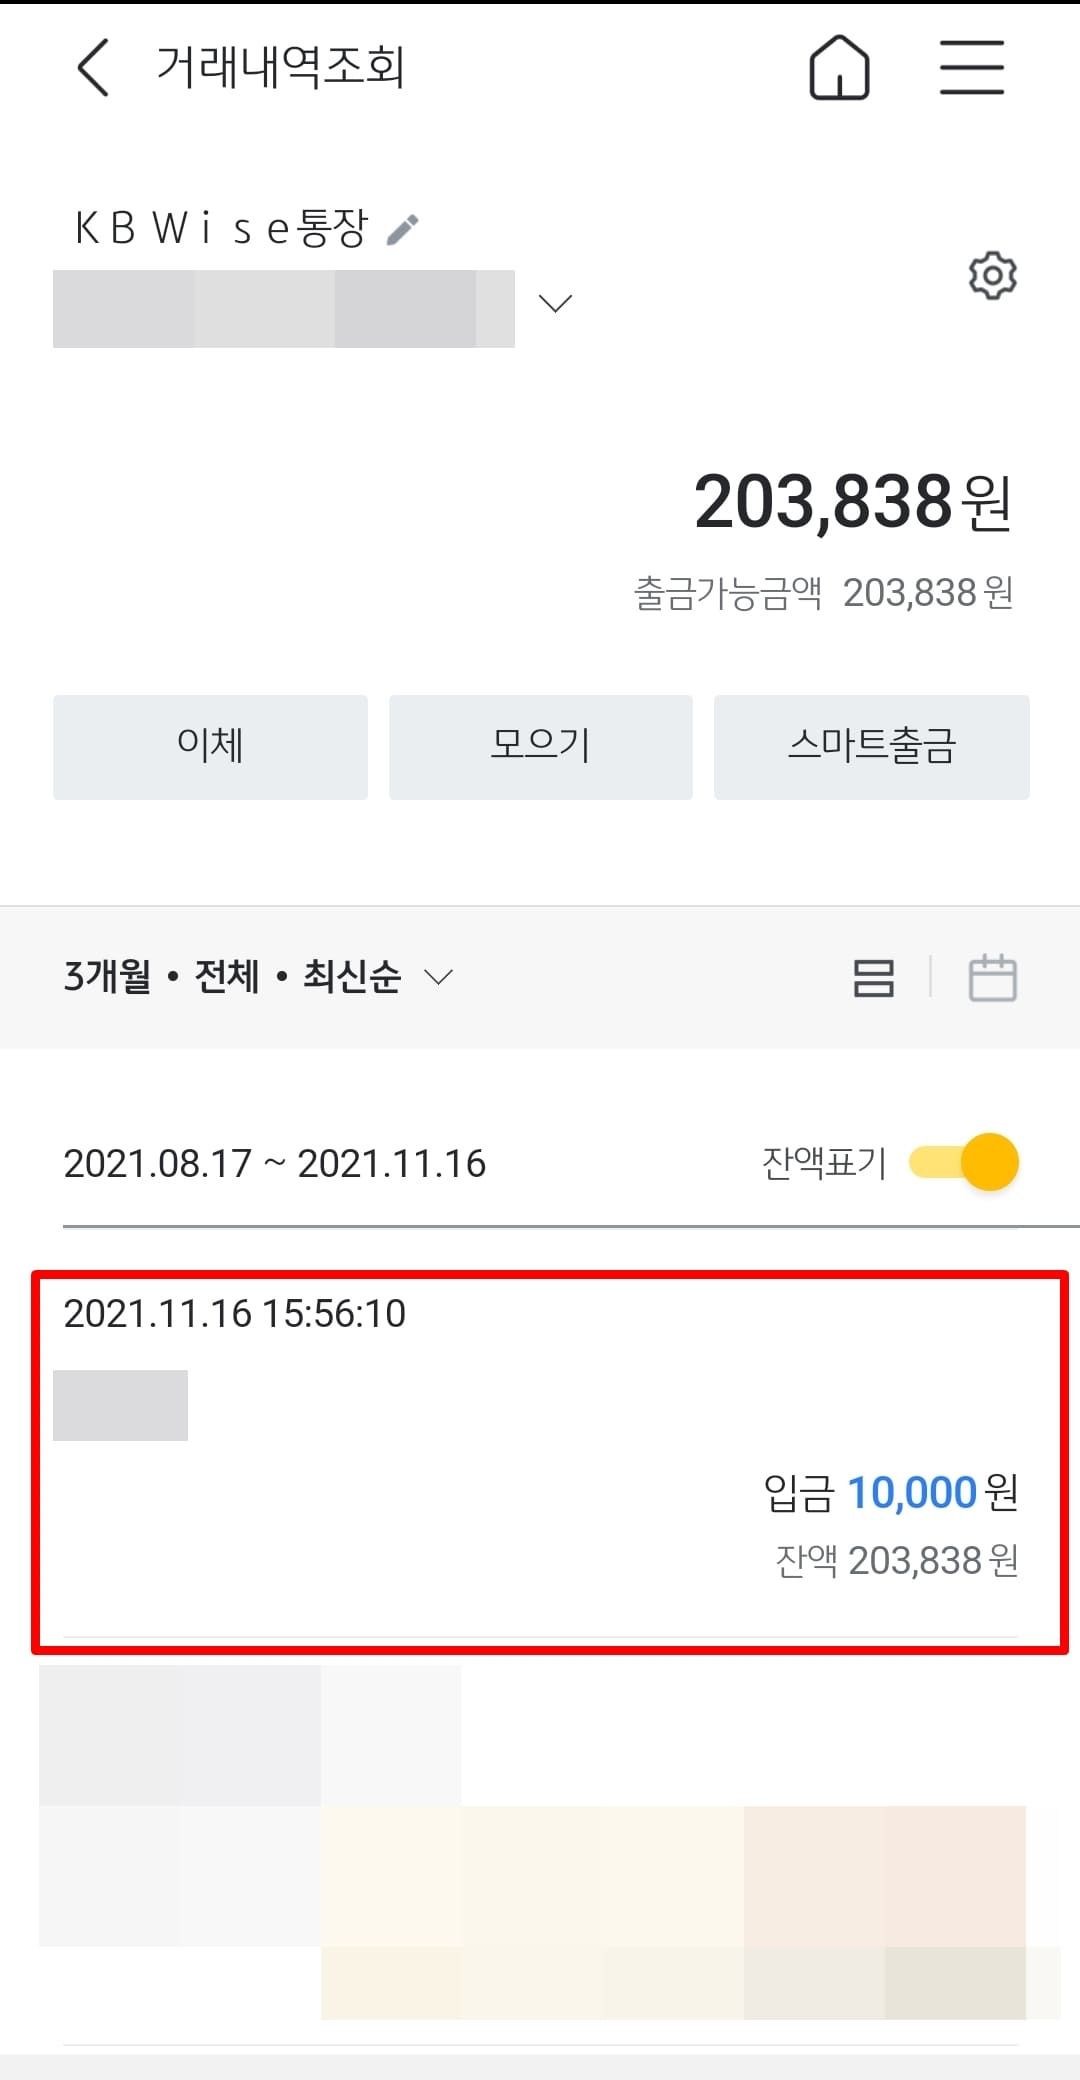1080x2080 pixels.
Task: Open the hamburger menu
Action: 971,68
